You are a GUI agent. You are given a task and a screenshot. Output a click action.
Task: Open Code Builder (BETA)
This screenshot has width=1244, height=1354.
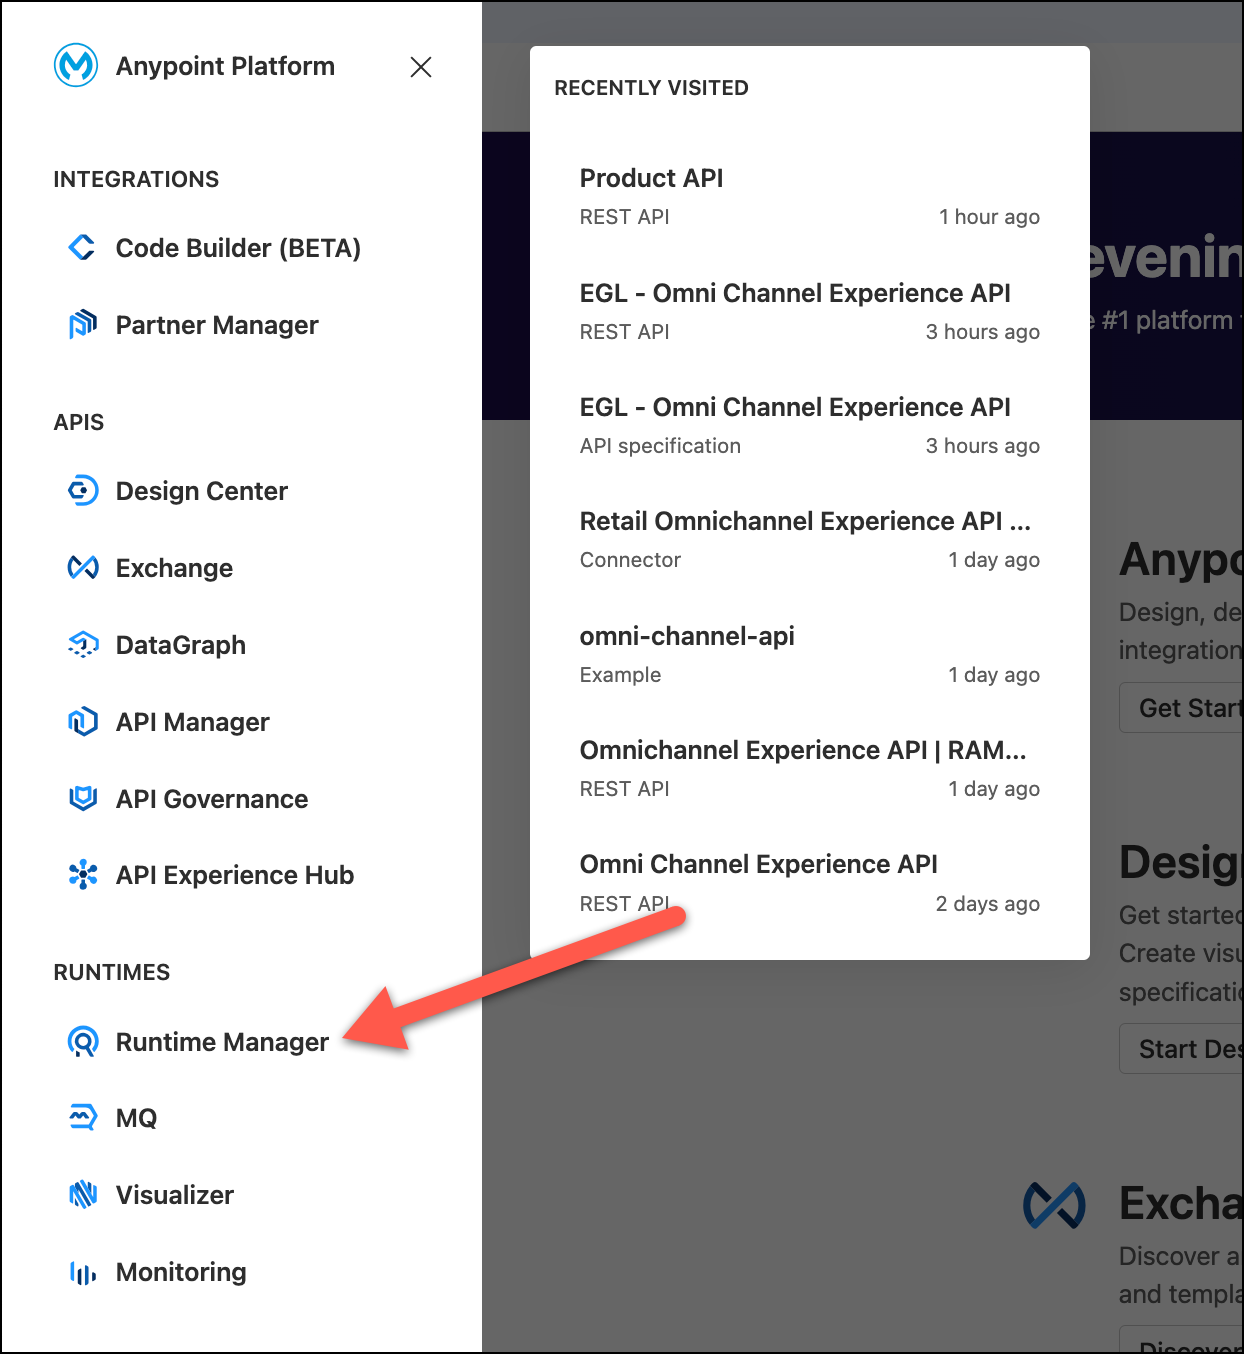click(238, 248)
